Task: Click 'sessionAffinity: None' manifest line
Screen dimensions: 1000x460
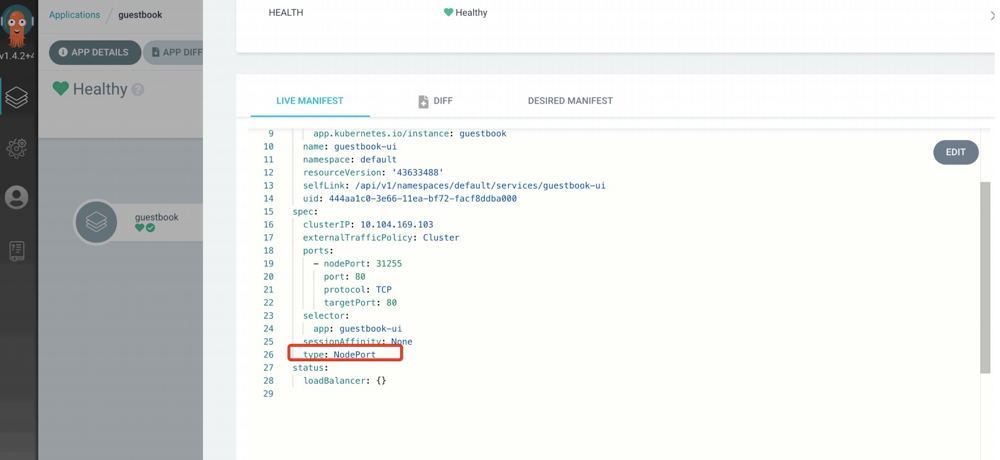Action: pyautogui.click(x=357, y=341)
